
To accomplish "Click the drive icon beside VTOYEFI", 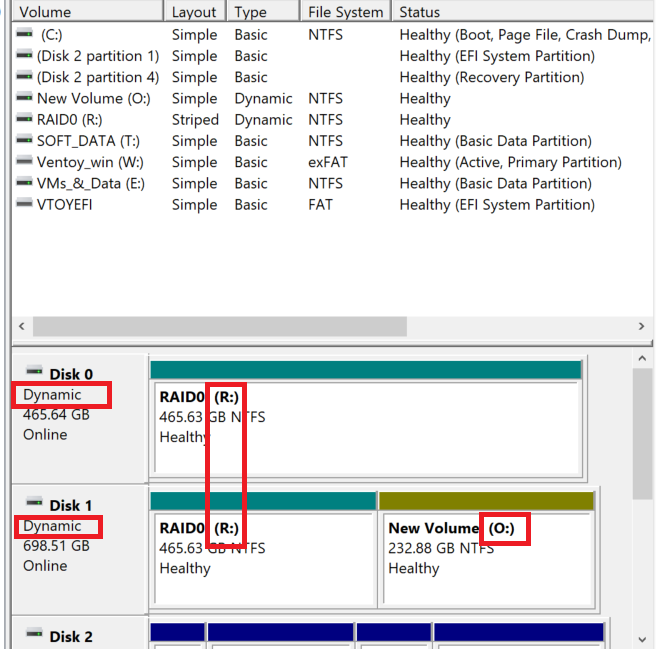I will 24,204.
